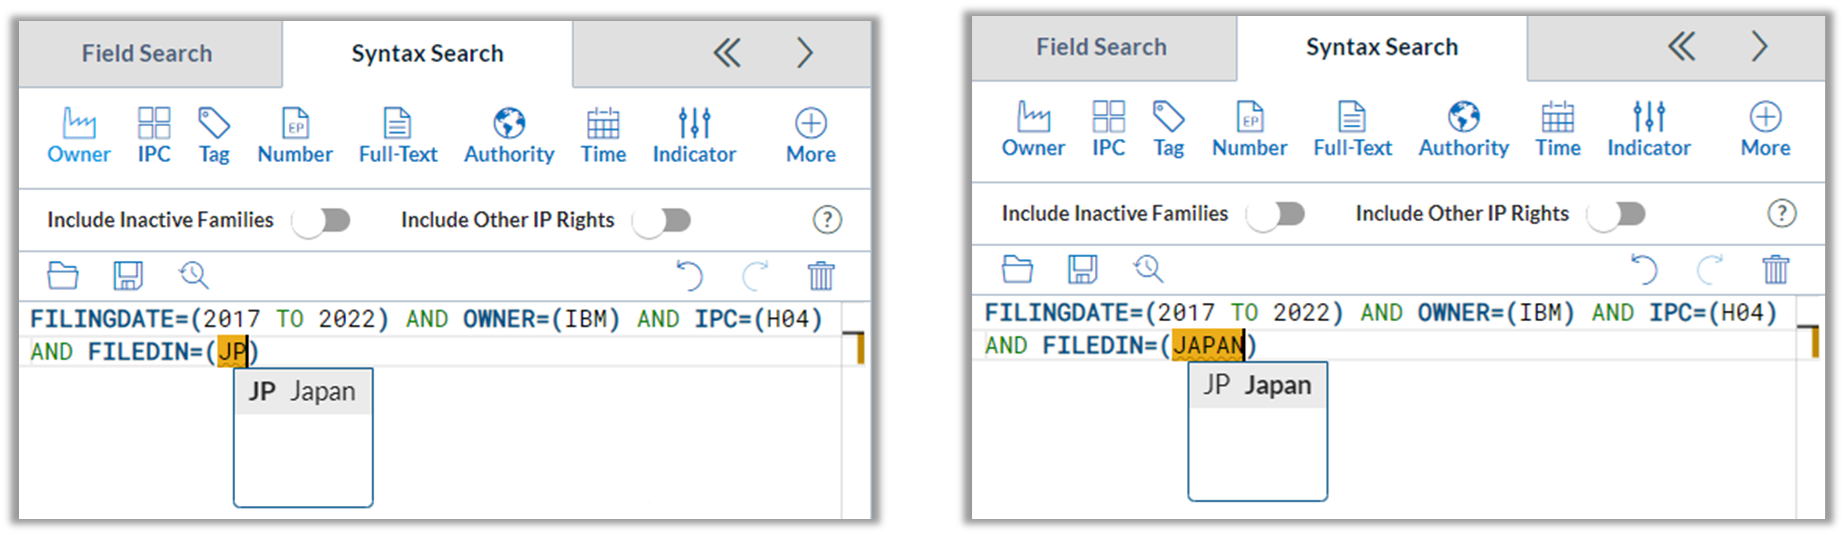Click trash delete icon in left panel
Viewport: 1844px width, 535px height.
pyautogui.click(x=821, y=275)
